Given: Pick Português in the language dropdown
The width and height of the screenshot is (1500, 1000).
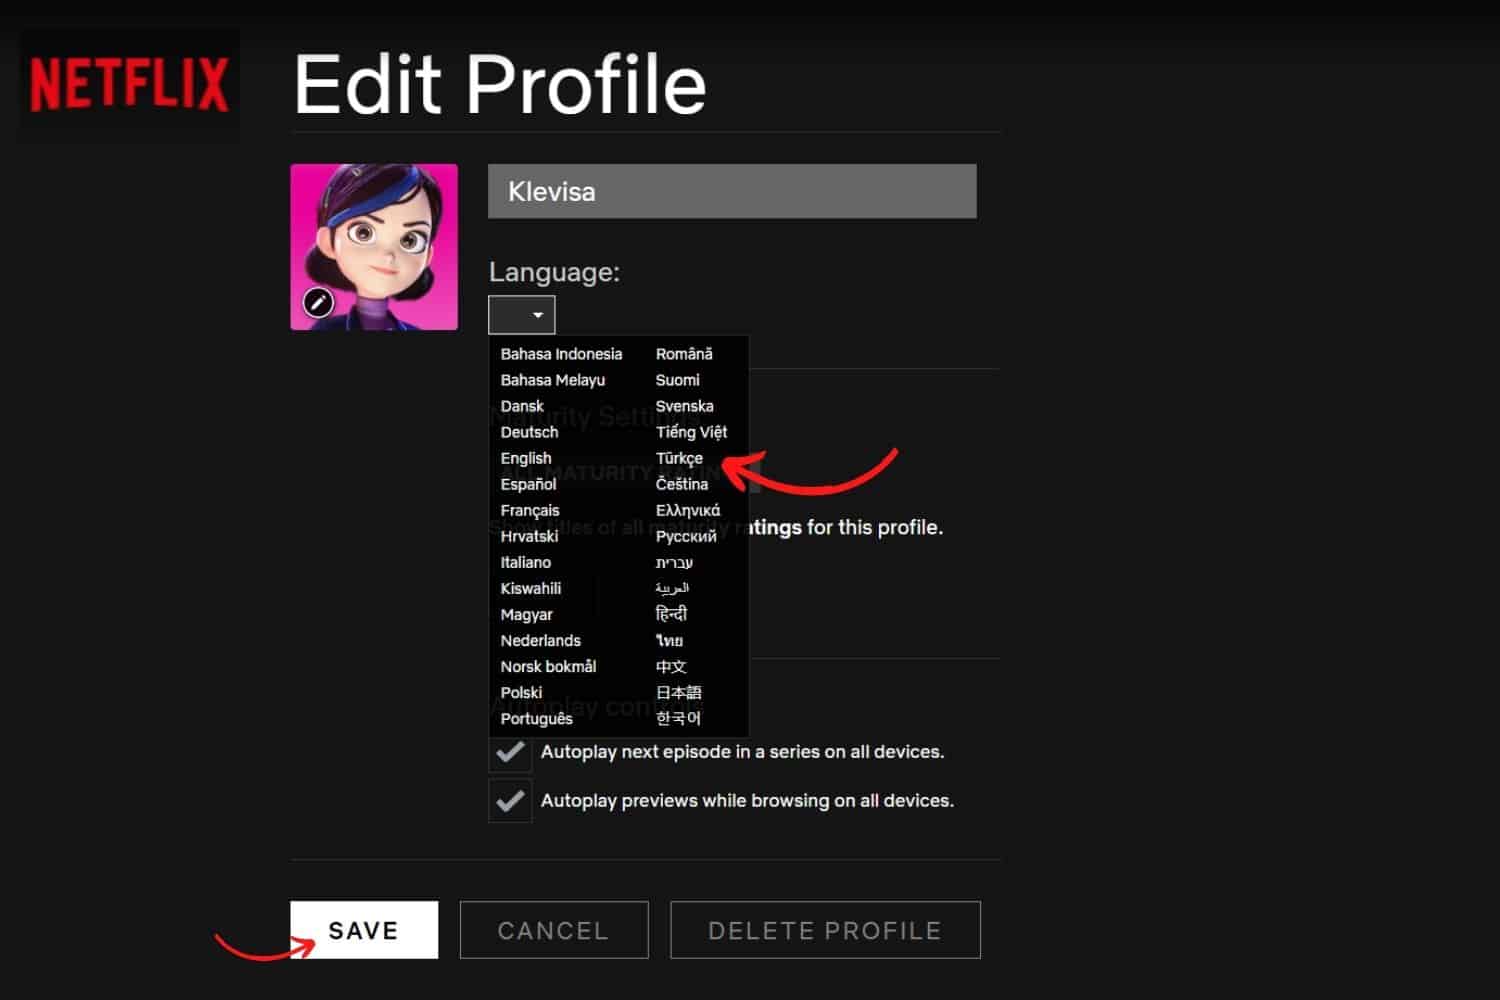Looking at the screenshot, I should (537, 718).
